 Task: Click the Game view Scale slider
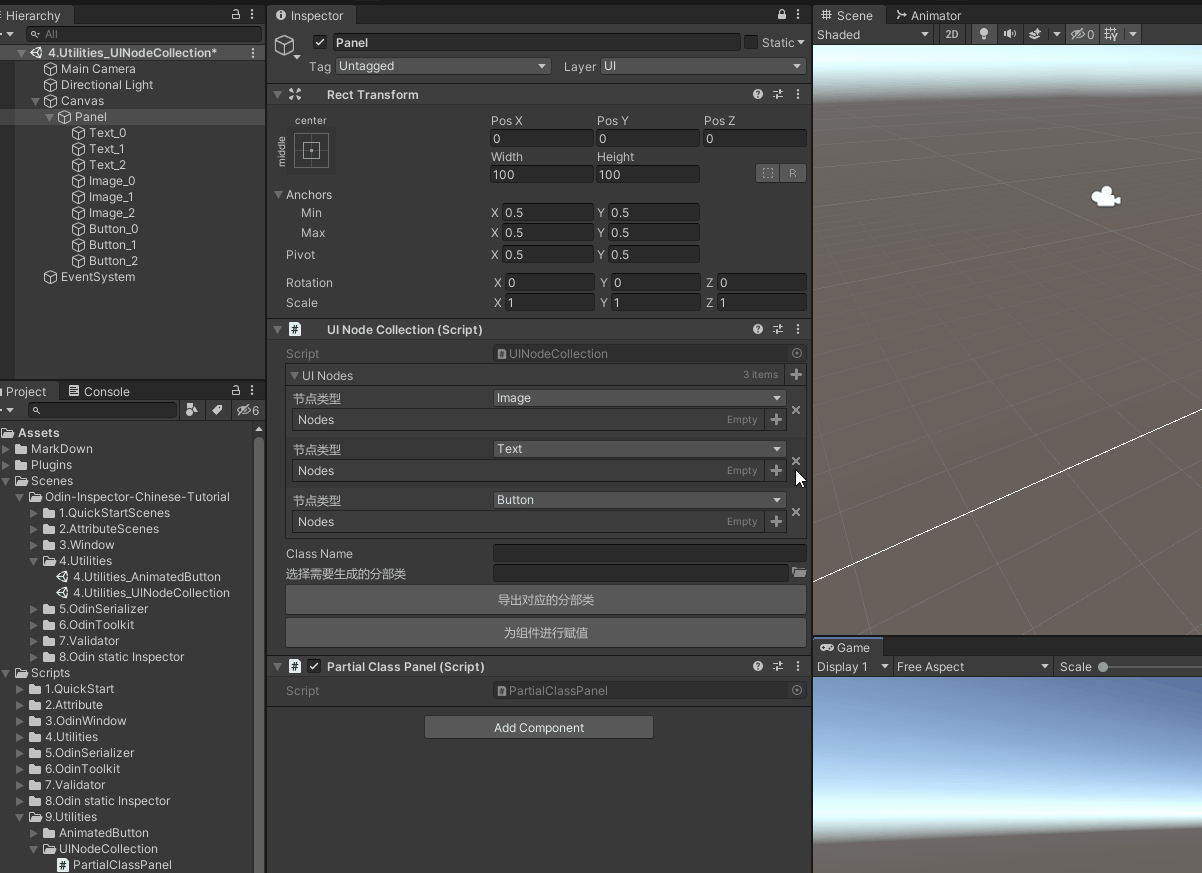1104,667
